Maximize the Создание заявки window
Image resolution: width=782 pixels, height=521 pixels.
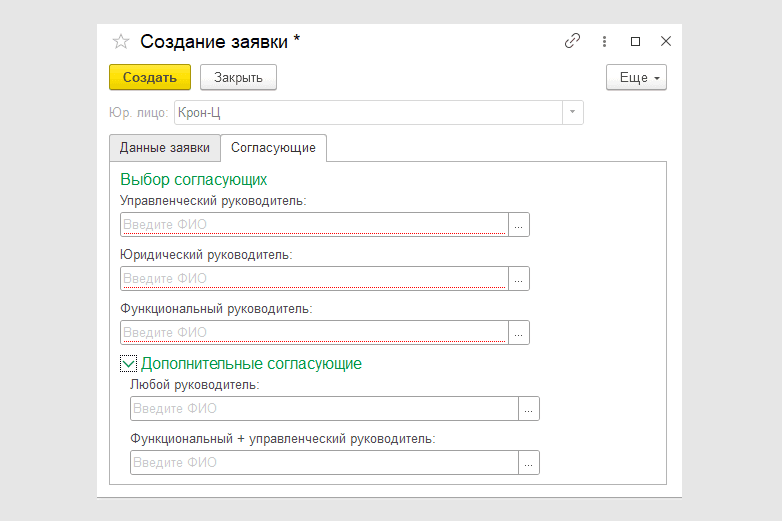[635, 42]
